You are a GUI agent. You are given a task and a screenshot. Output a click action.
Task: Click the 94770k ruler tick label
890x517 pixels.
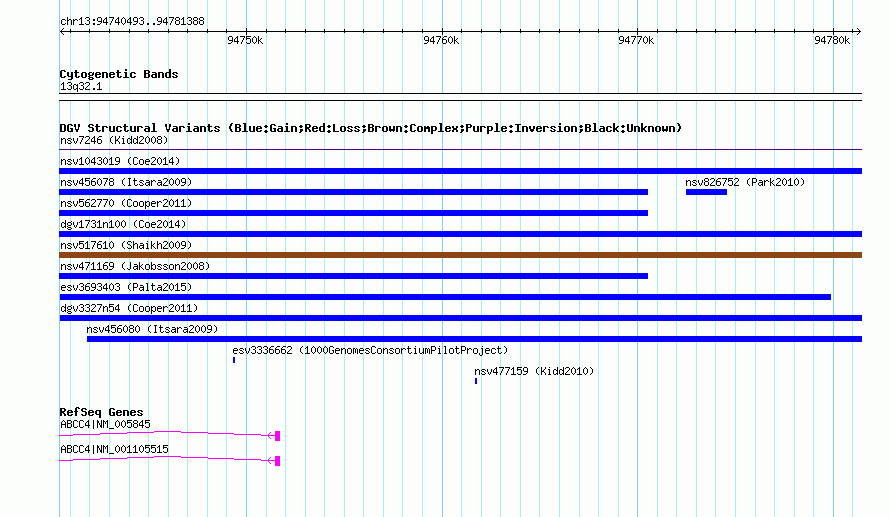[636, 40]
